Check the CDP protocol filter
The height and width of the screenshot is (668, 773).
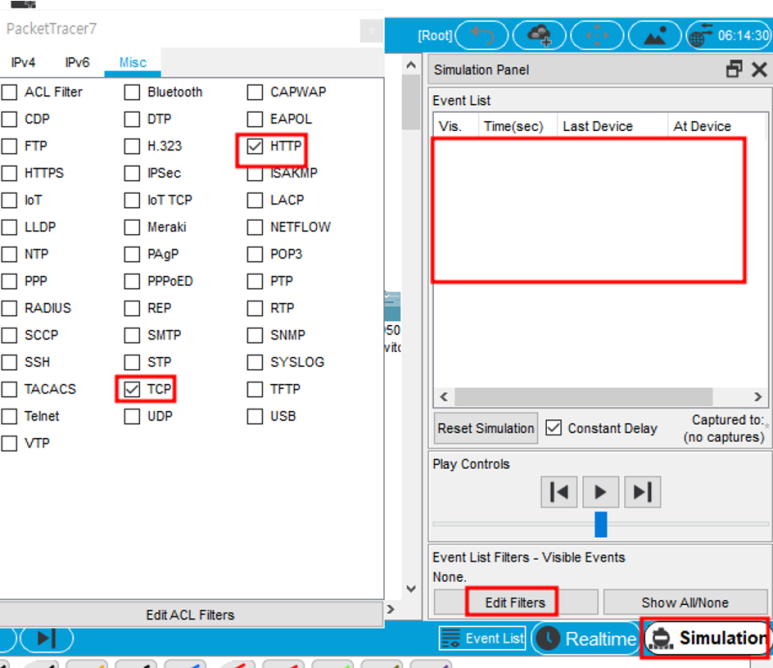9,119
